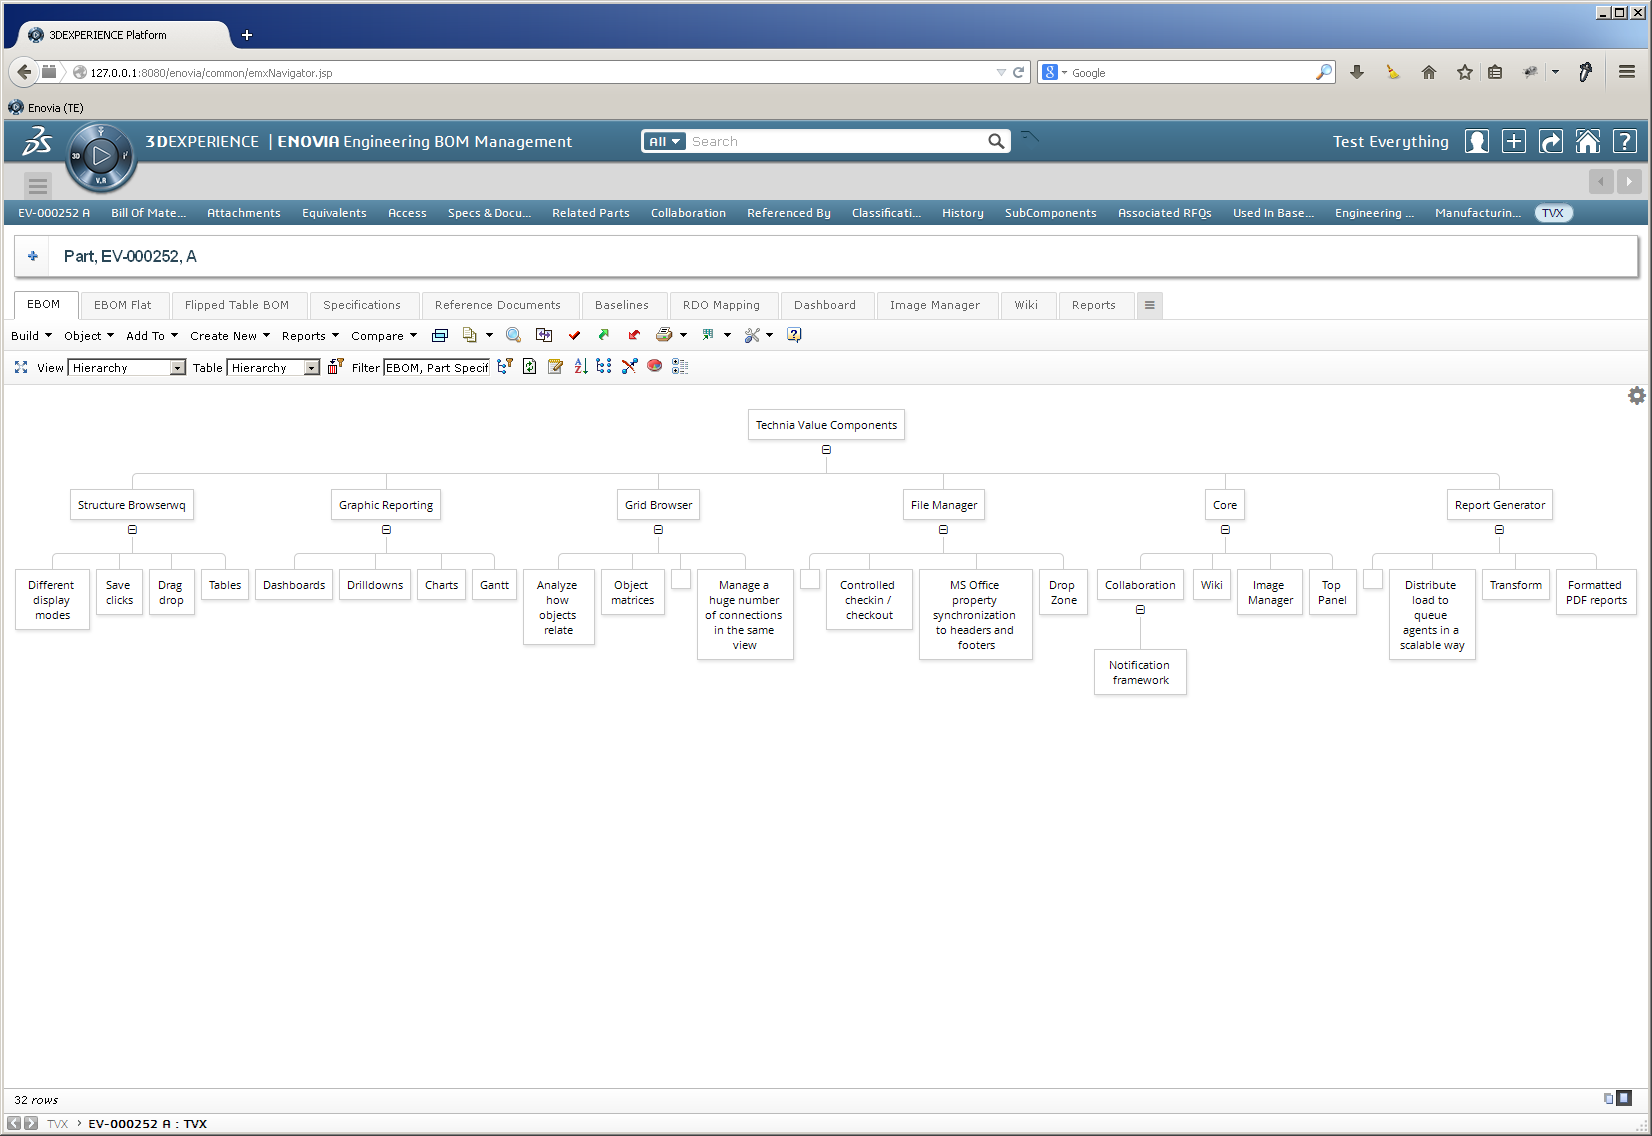Click the user profile icon in header
The width and height of the screenshot is (1652, 1136).
[x=1476, y=142]
